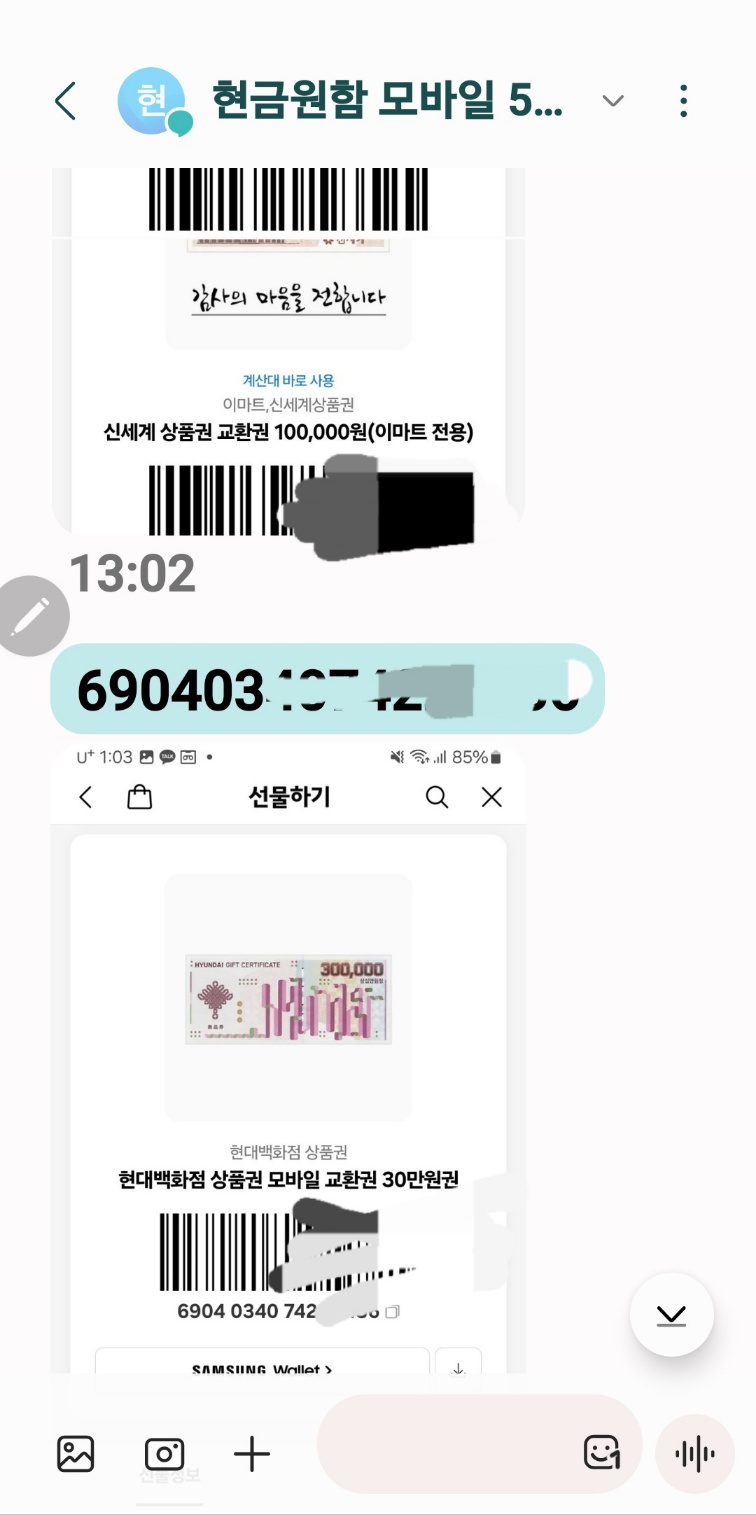Tap the search magnifier in 선물하기 header

coord(437,797)
